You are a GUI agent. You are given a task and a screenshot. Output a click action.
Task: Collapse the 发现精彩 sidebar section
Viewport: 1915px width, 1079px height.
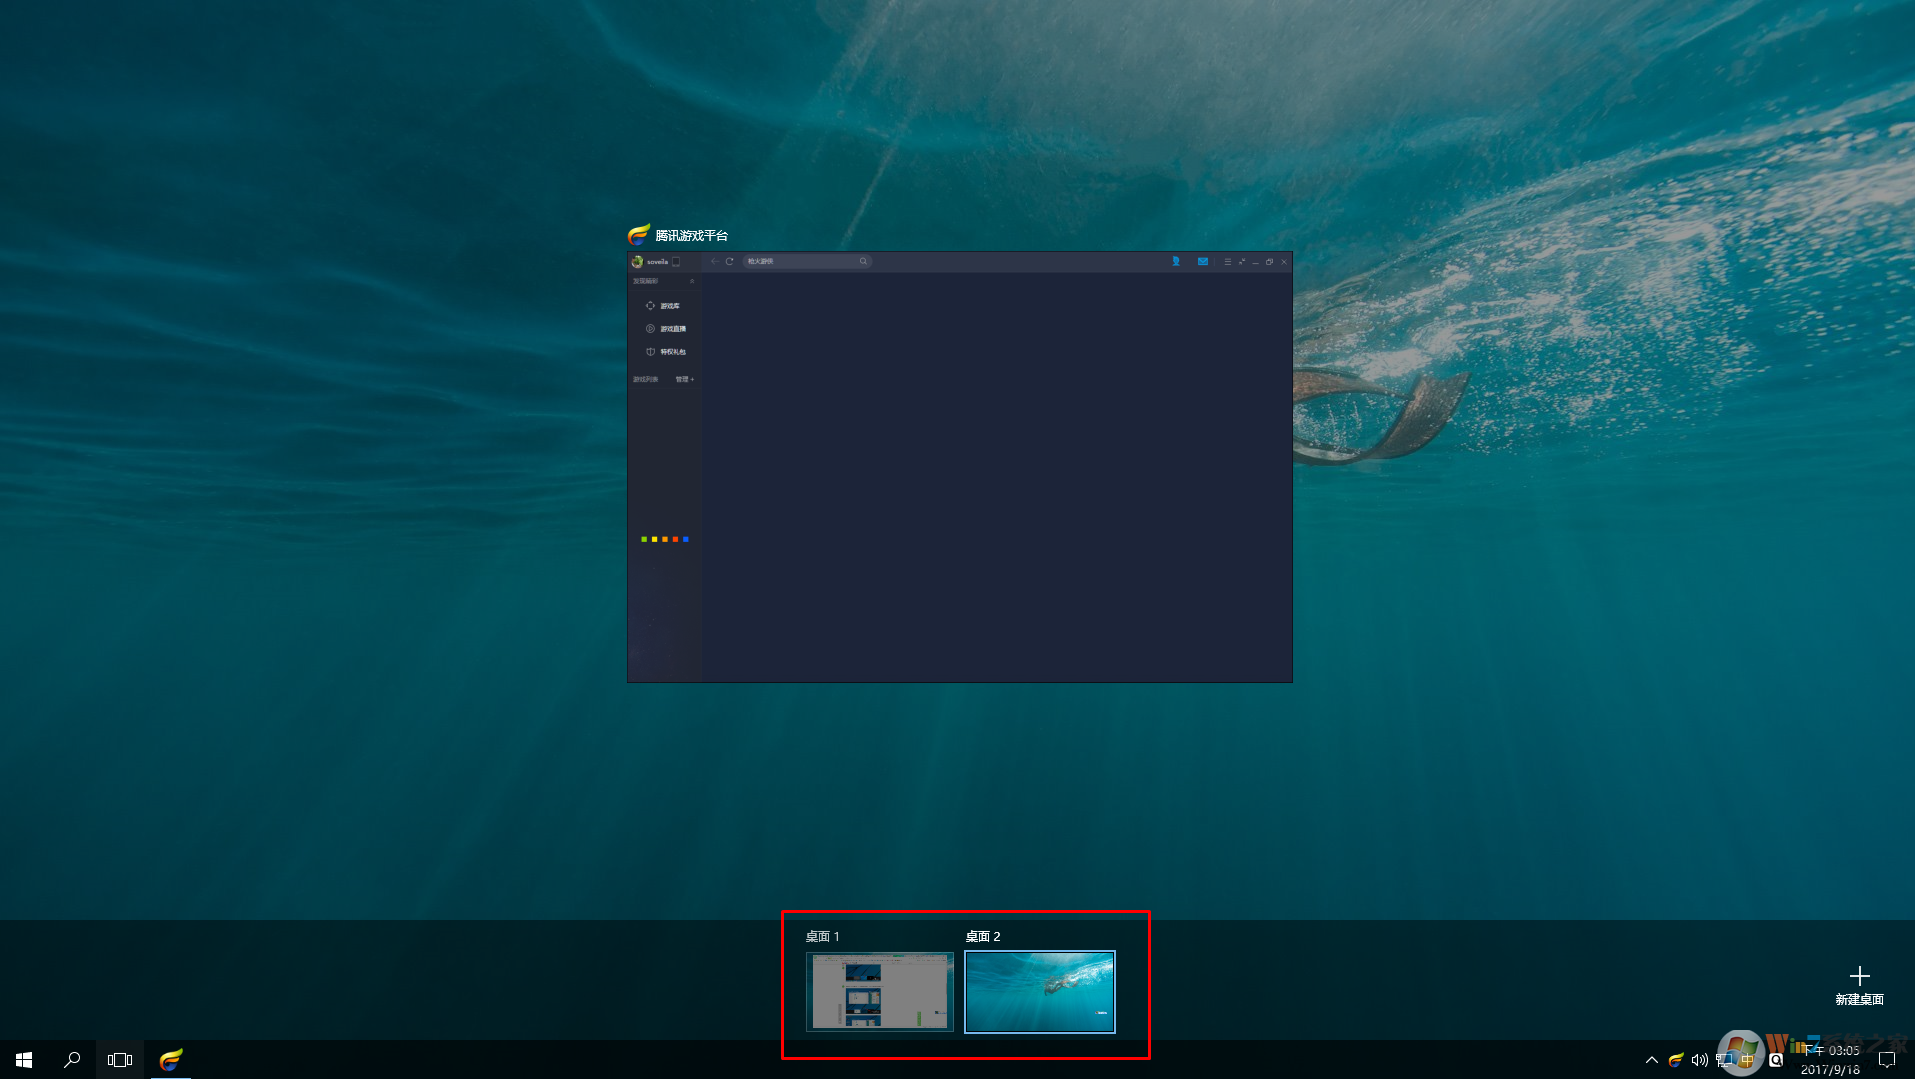coord(691,282)
